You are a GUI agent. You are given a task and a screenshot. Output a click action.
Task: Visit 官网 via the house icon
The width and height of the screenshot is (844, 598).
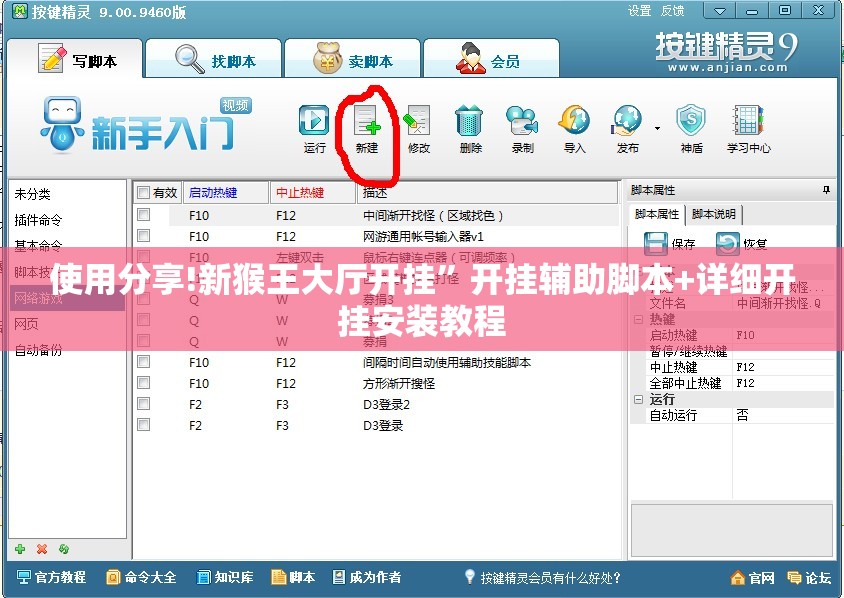click(752, 578)
